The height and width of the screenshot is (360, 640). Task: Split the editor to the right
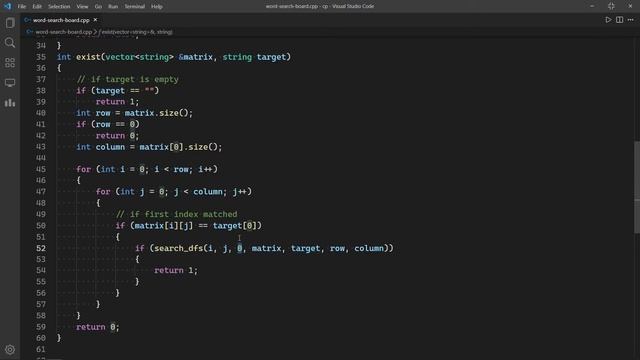[x=620, y=20]
